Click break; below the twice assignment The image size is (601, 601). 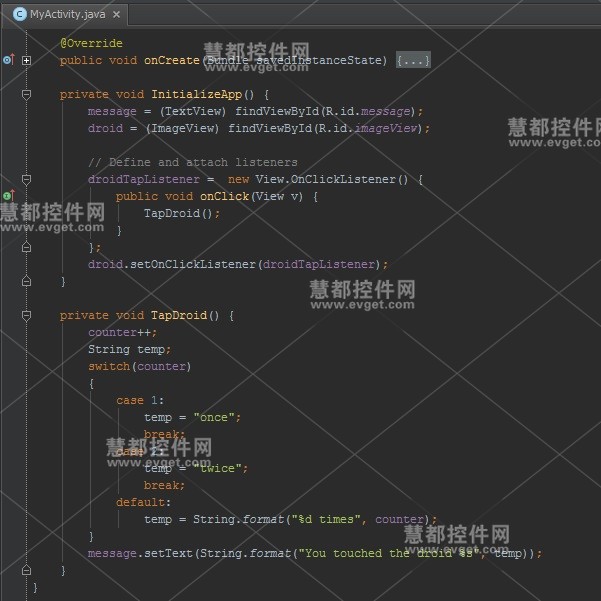[164, 485]
